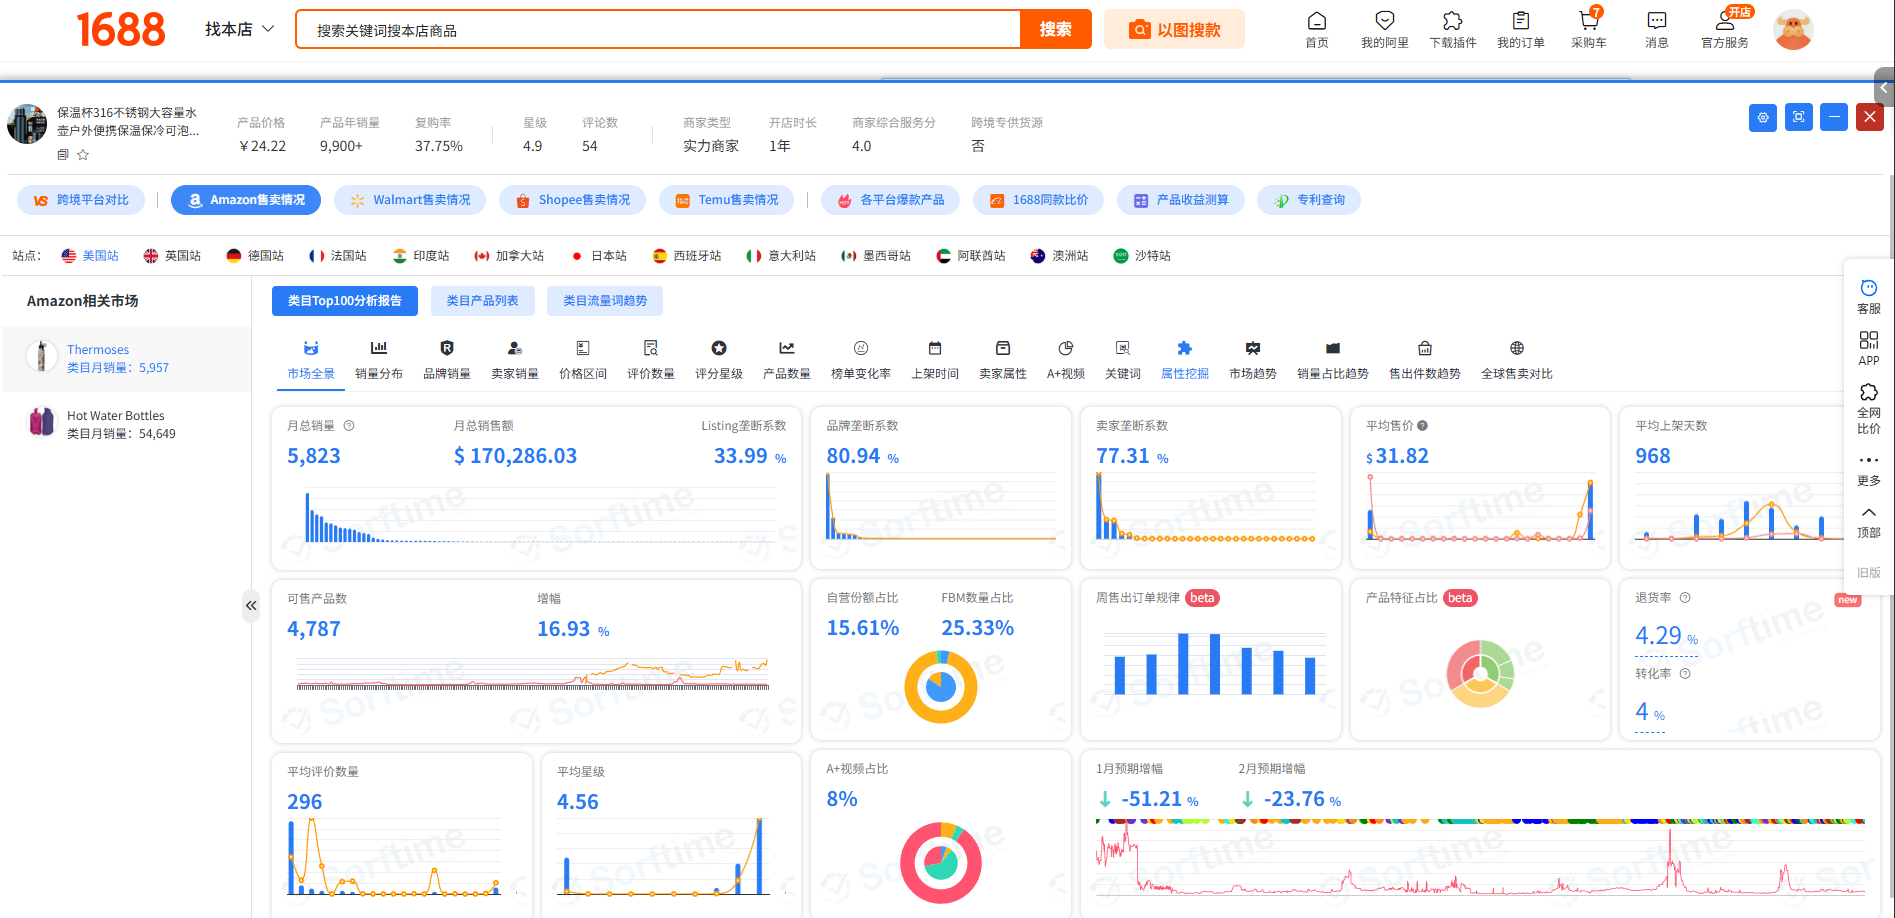Screen dimensions: 1895x918
Task: Click the camera image-search button 以图搜款
Action: (1174, 30)
